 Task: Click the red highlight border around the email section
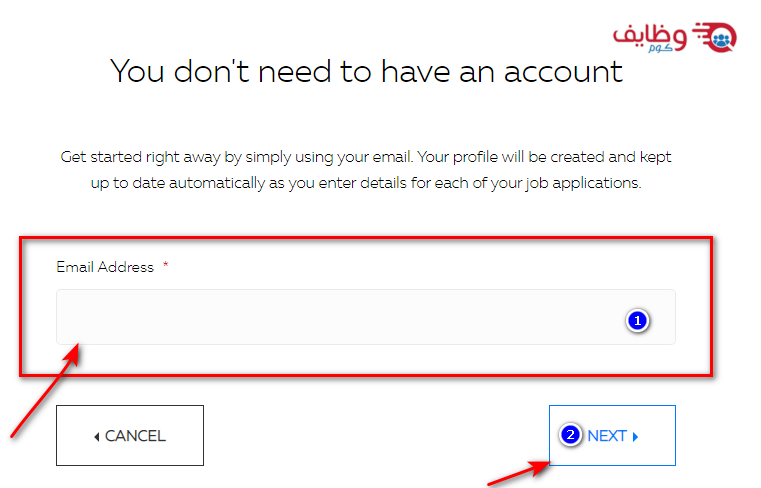click(x=366, y=238)
